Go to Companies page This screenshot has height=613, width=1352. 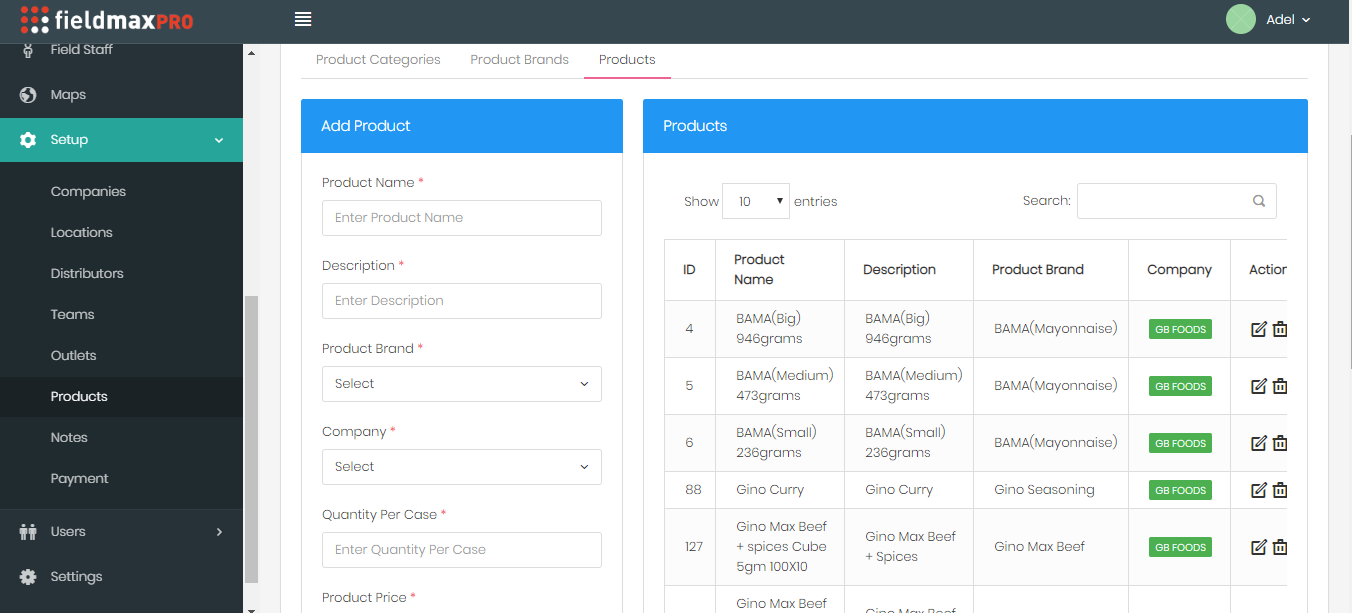click(88, 191)
